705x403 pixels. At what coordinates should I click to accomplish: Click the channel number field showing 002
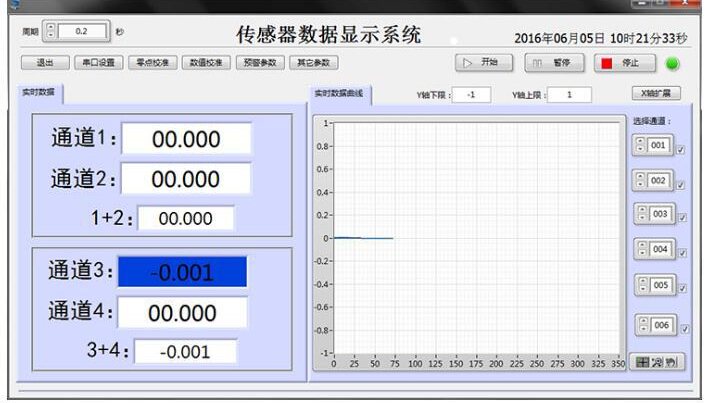[659, 180]
